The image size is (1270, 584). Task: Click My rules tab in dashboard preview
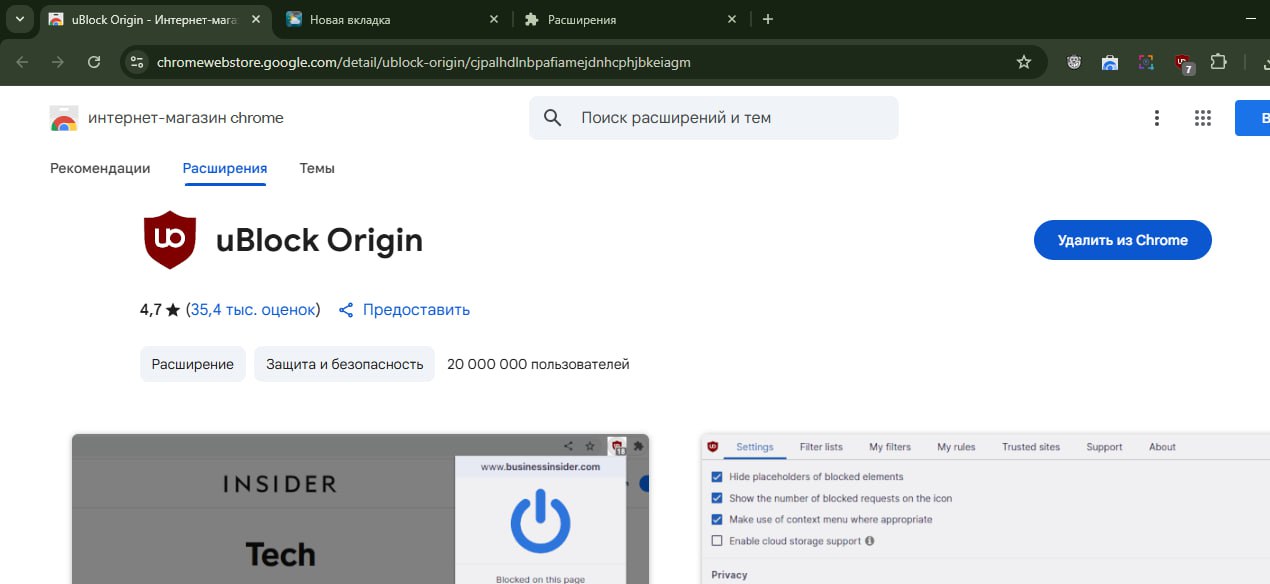[956, 447]
